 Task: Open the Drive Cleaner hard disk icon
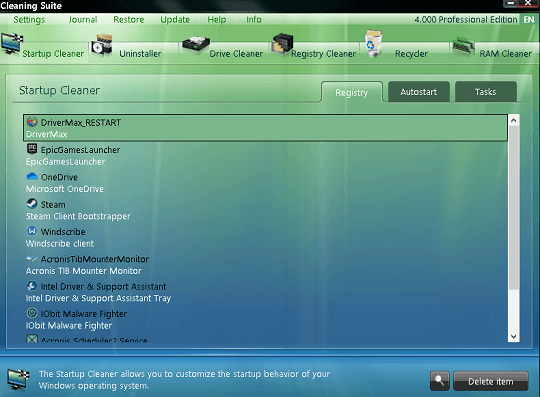[196, 45]
